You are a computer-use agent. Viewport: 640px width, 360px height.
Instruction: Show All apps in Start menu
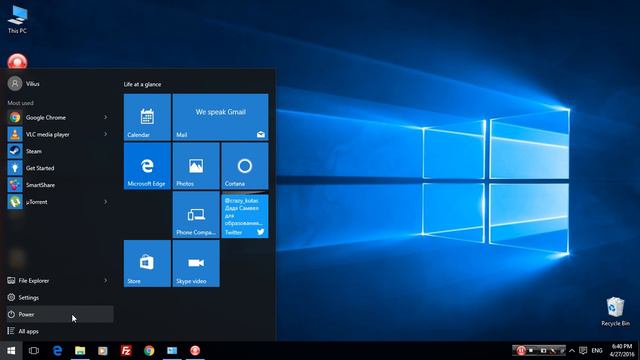60,331
